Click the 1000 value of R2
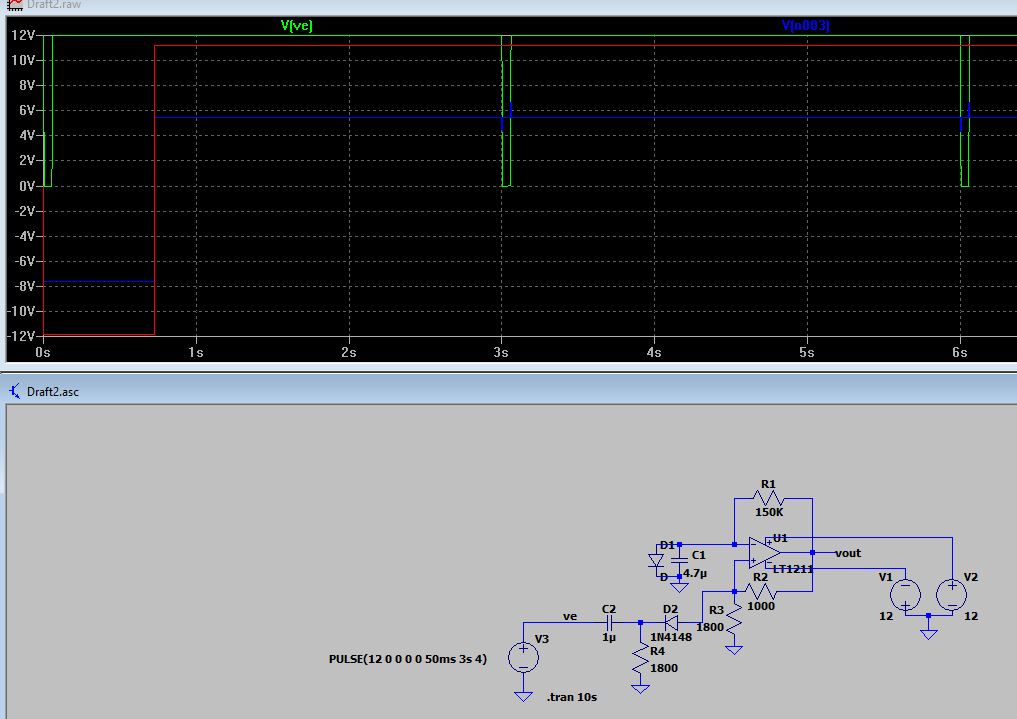 point(761,606)
